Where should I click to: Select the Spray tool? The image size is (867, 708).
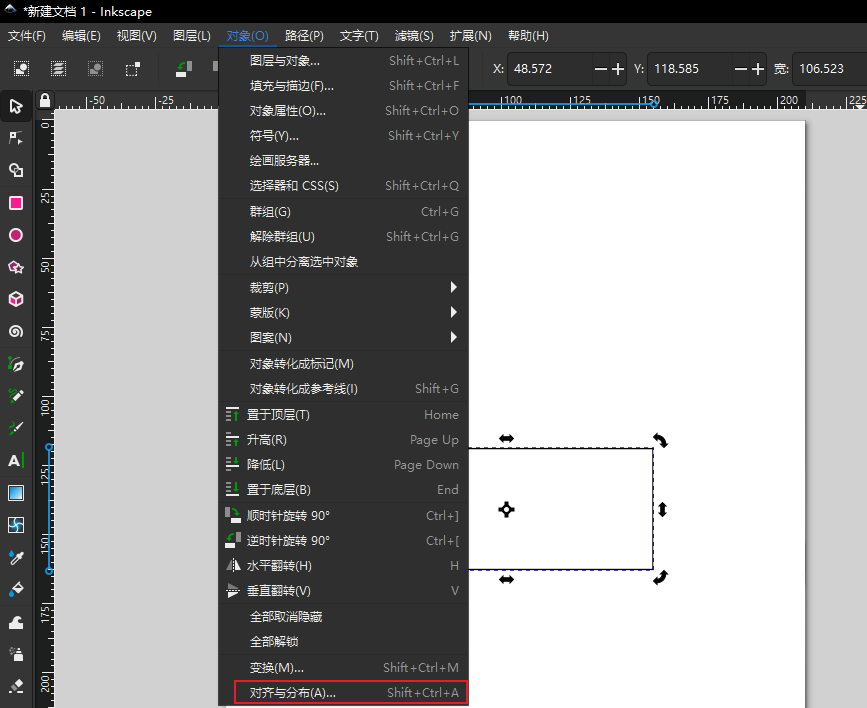click(16, 654)
